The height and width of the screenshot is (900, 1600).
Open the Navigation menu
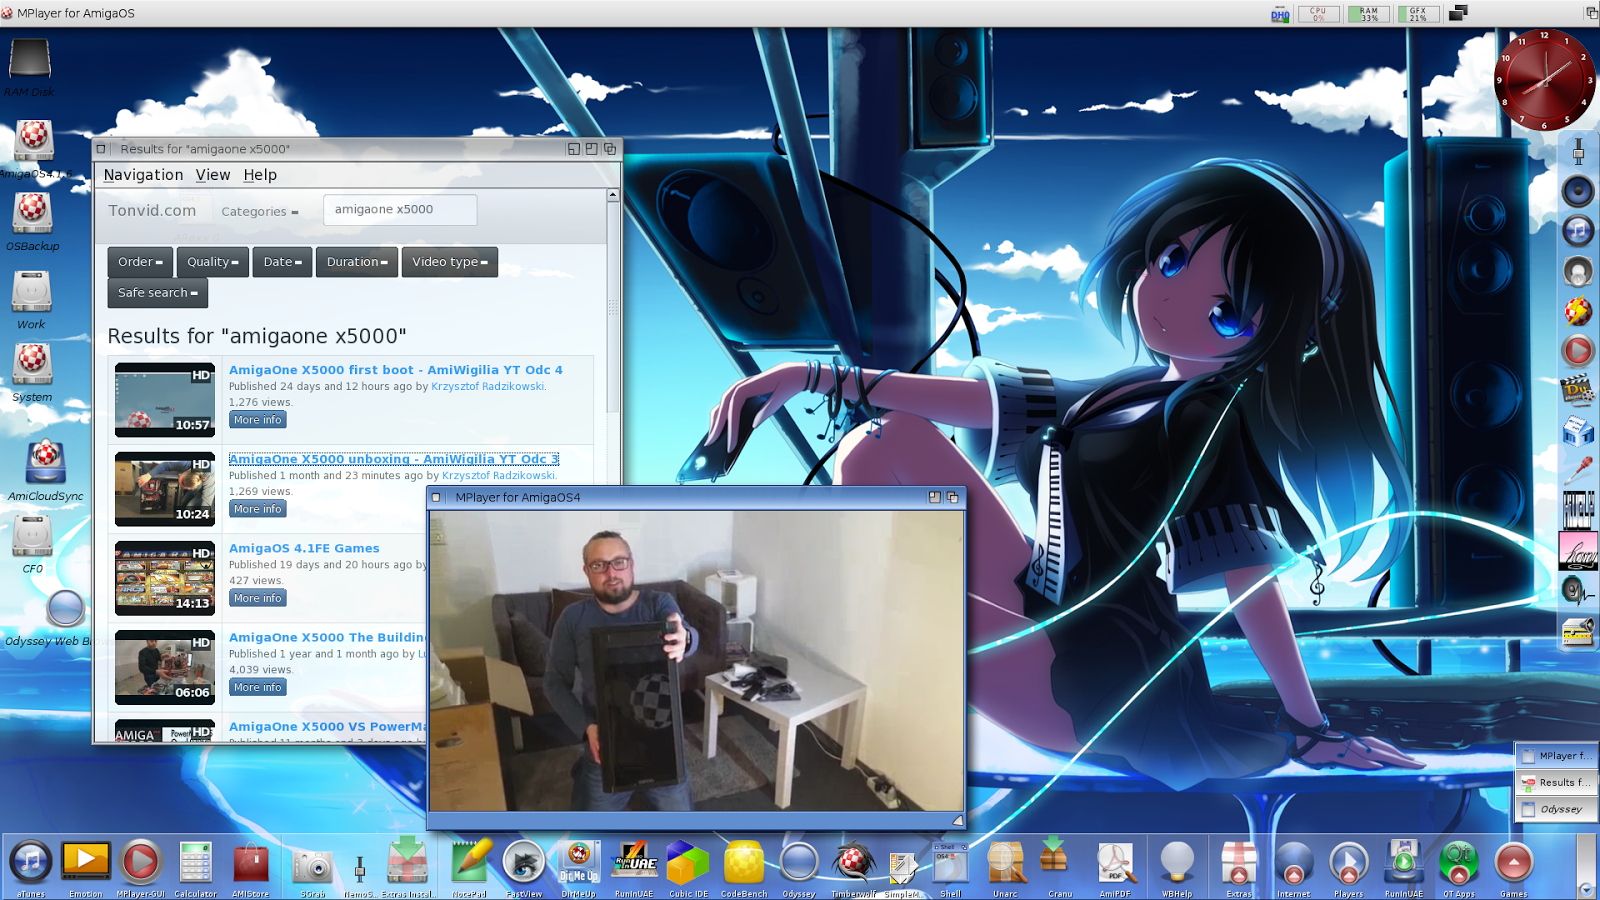pyautogui.click(x=143, y=175)
